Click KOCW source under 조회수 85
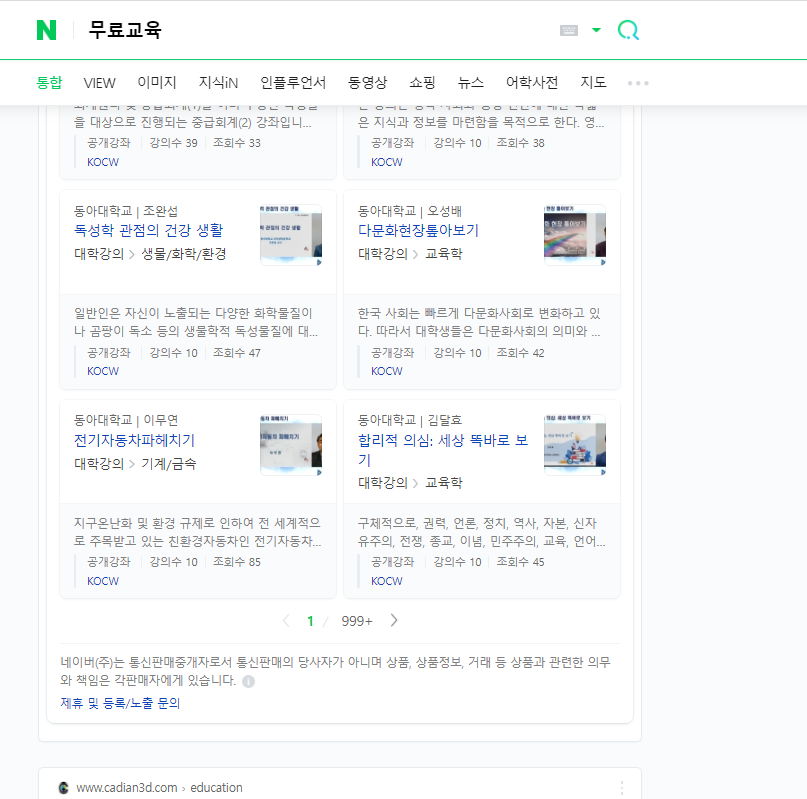The height and width of the screenshot is (799, 807). point(103,581)
